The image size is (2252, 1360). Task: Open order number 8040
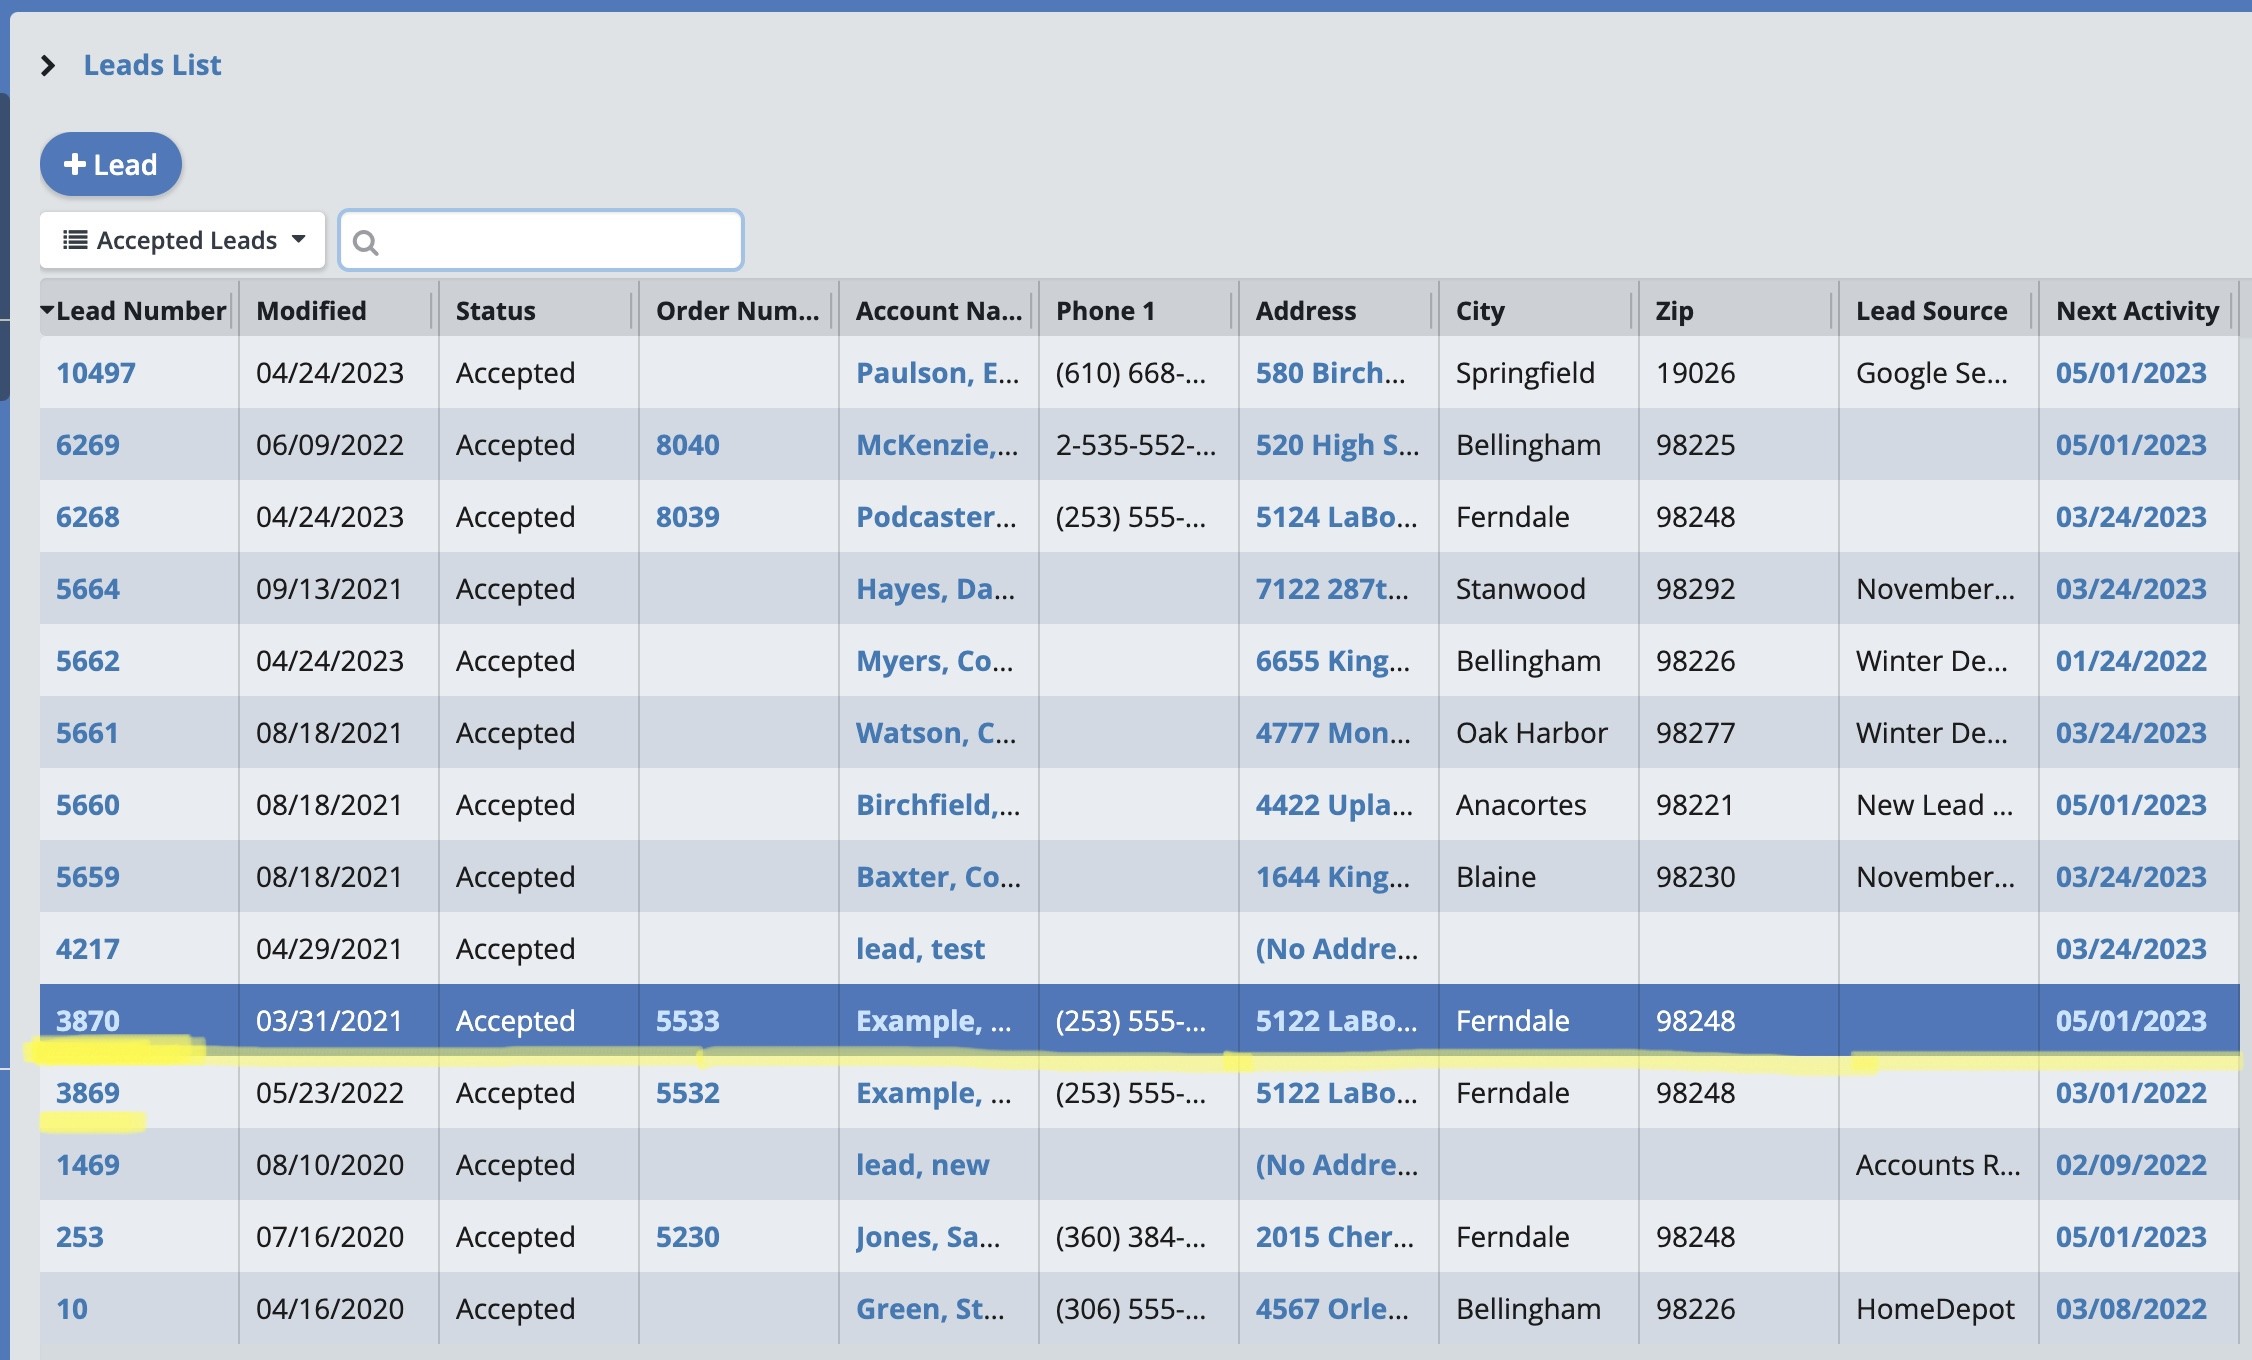[687, 445]
